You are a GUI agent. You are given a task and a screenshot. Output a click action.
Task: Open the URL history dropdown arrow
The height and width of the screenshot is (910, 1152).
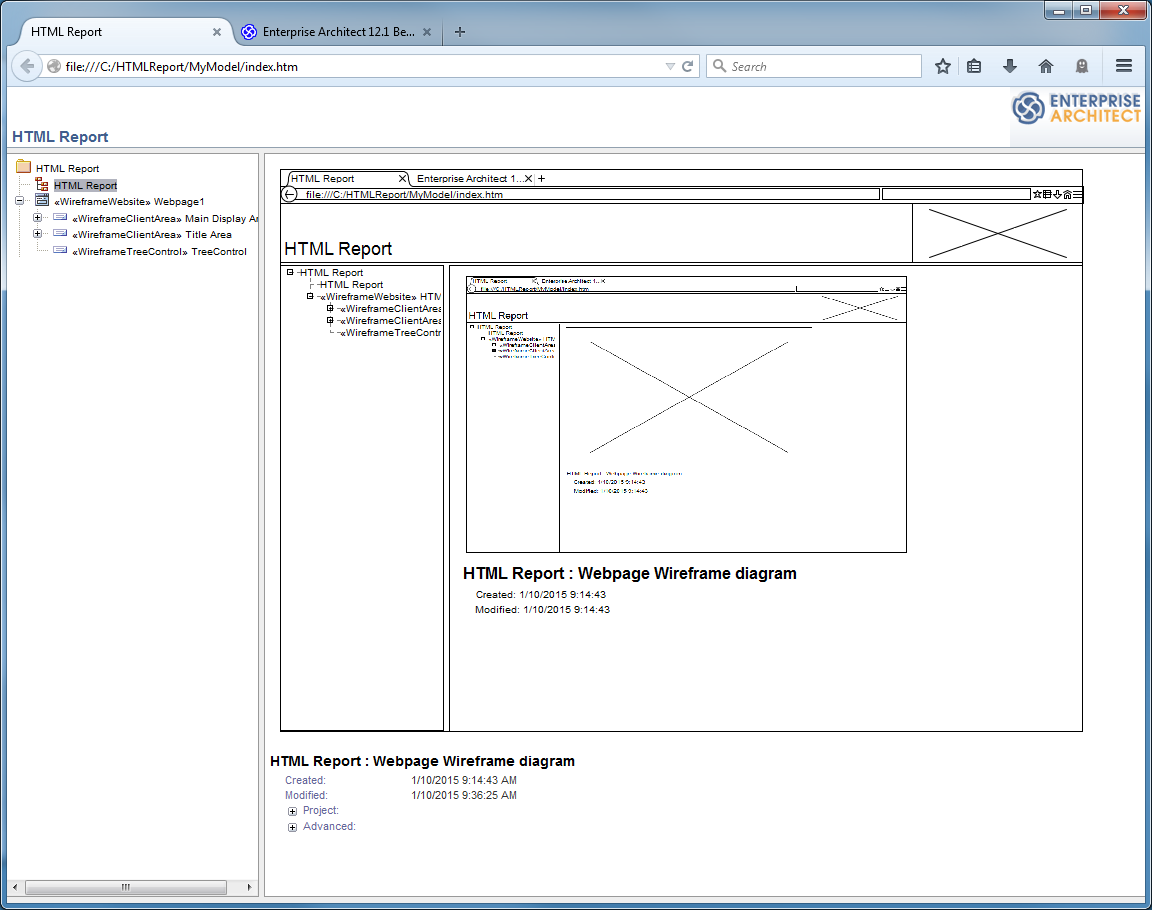point(670,67)
